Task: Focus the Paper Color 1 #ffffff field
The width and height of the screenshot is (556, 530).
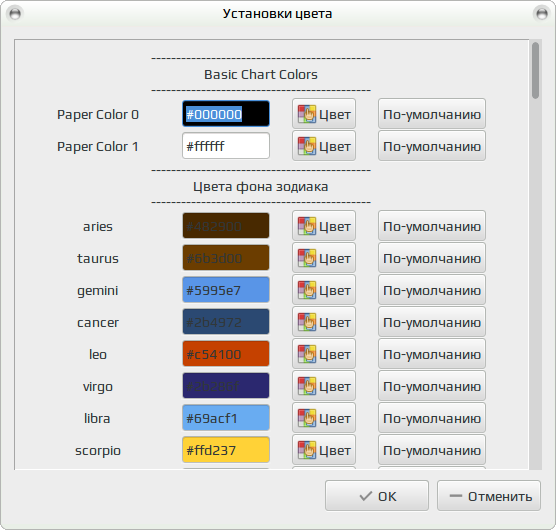Action: [x=226, y=146]
